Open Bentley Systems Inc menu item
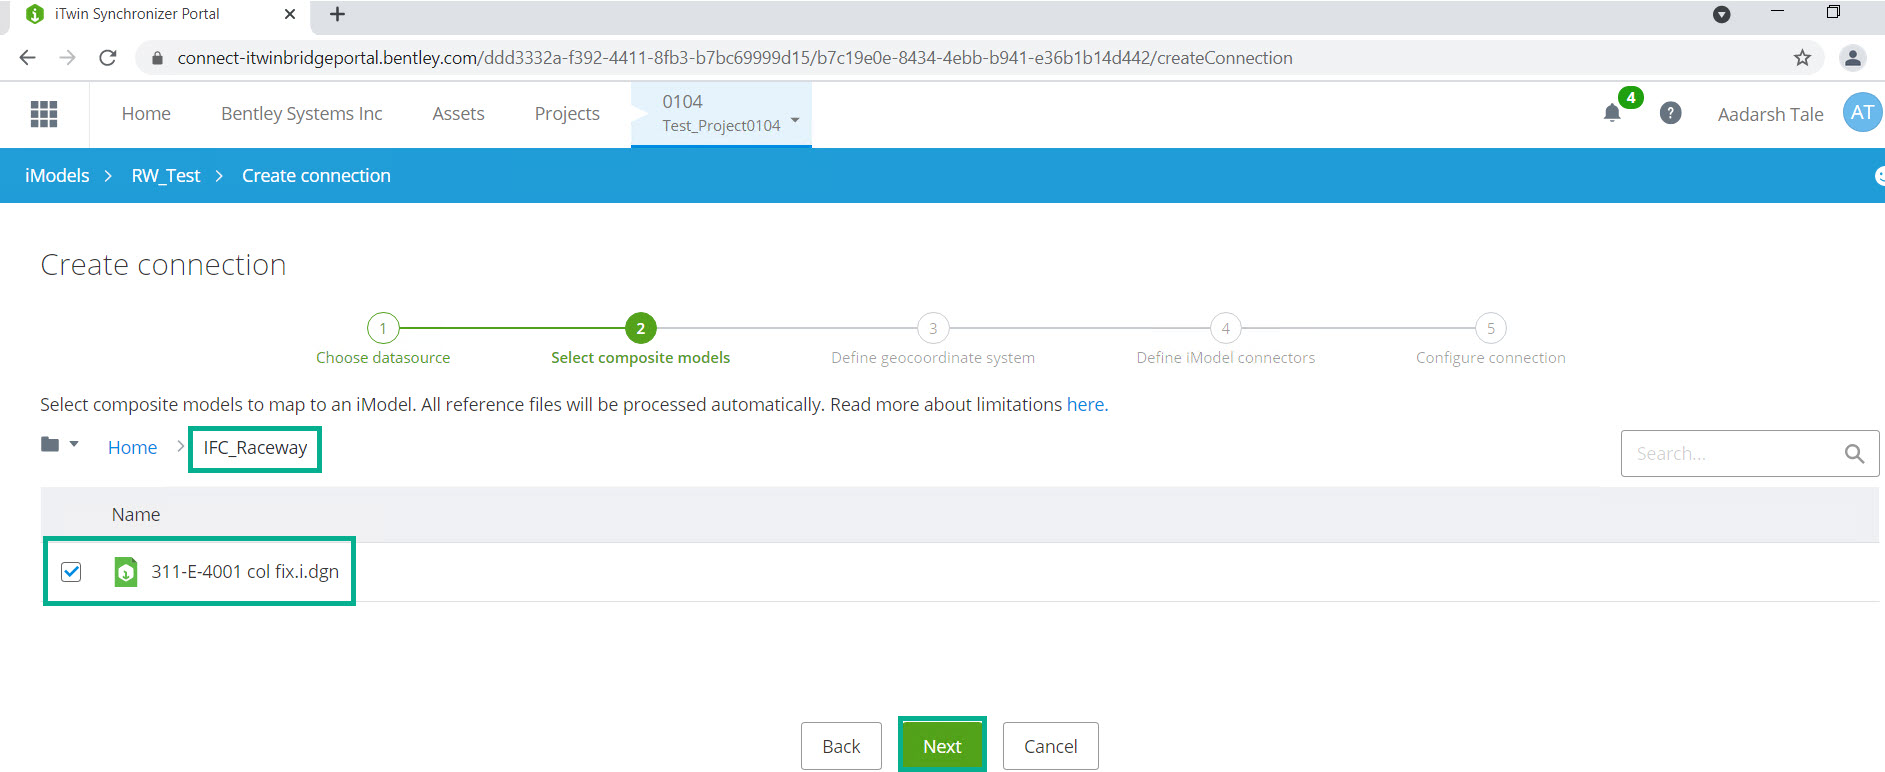The image size is (1885, 772). coord(302,114)
